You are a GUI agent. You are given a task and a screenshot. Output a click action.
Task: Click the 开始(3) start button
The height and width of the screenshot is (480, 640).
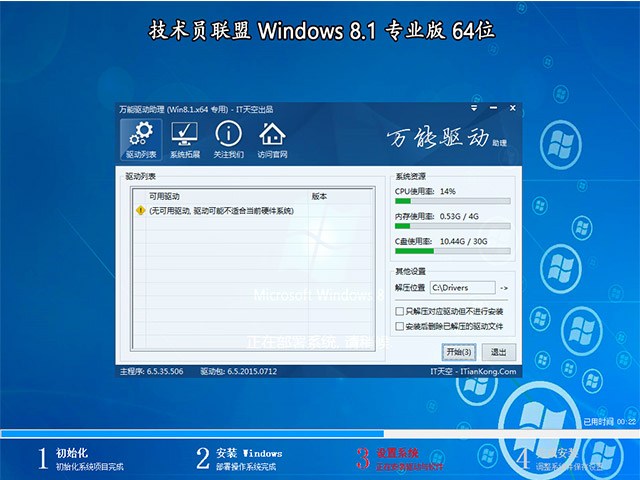click(459, 352)
